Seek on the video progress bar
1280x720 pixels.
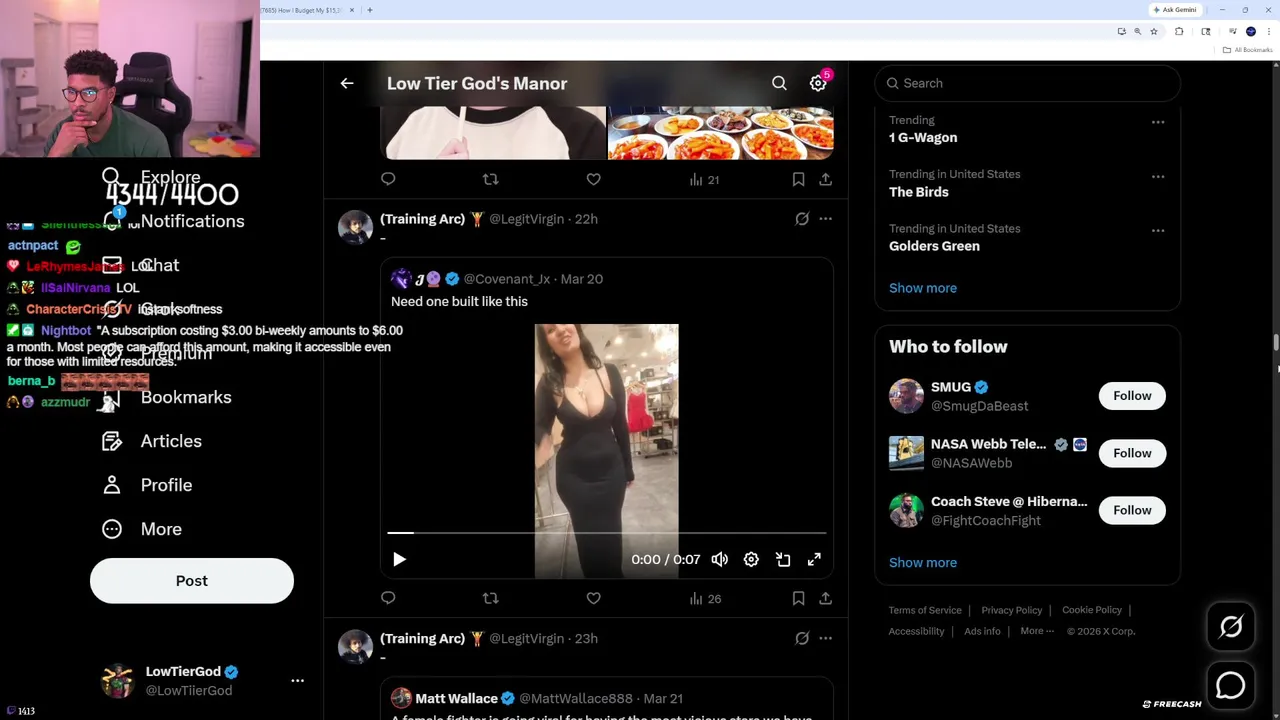coord(606,533)
